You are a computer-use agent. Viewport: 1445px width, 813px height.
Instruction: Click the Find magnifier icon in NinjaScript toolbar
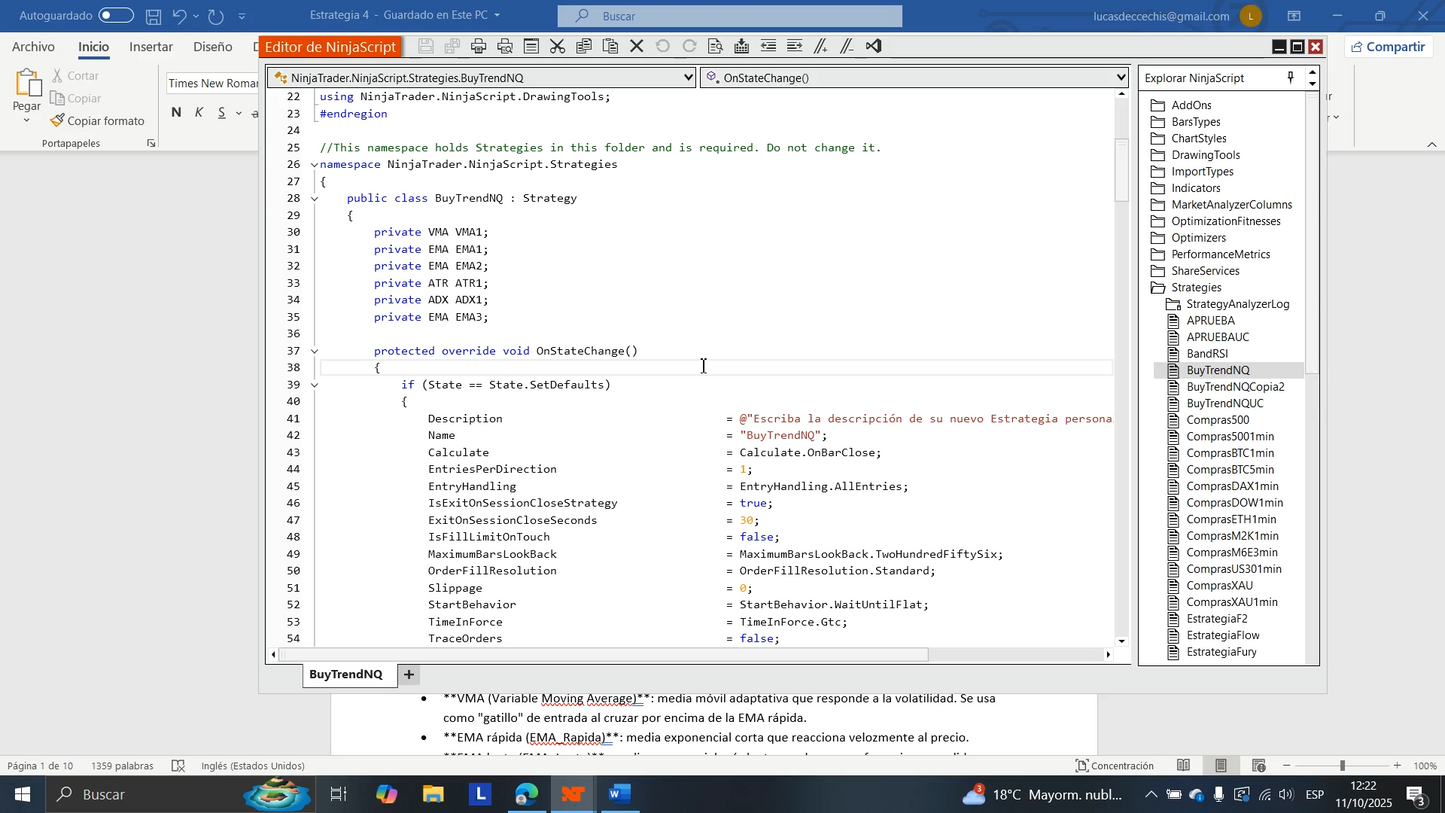[x=715, y=46]
